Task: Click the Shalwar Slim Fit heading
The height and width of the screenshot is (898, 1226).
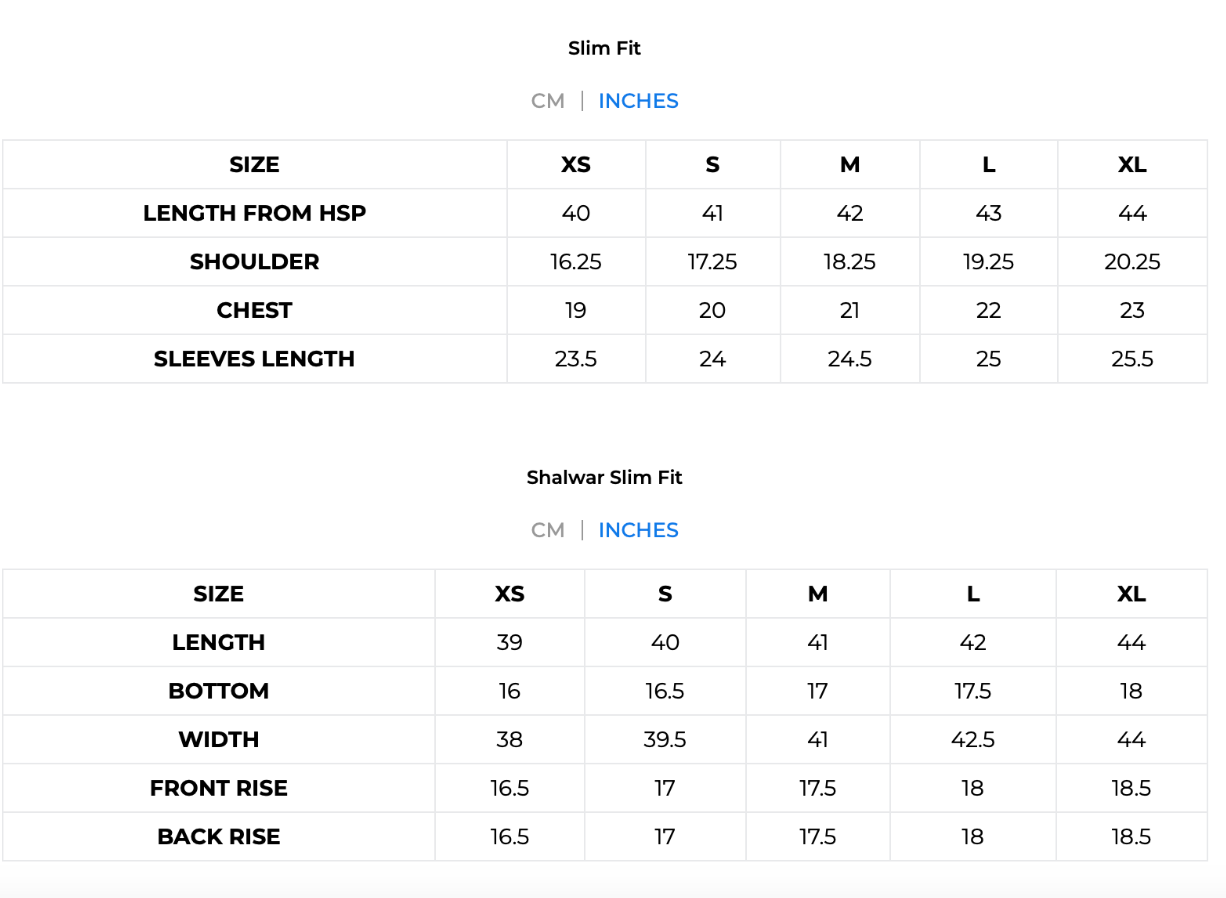Action: pos(604,477)
